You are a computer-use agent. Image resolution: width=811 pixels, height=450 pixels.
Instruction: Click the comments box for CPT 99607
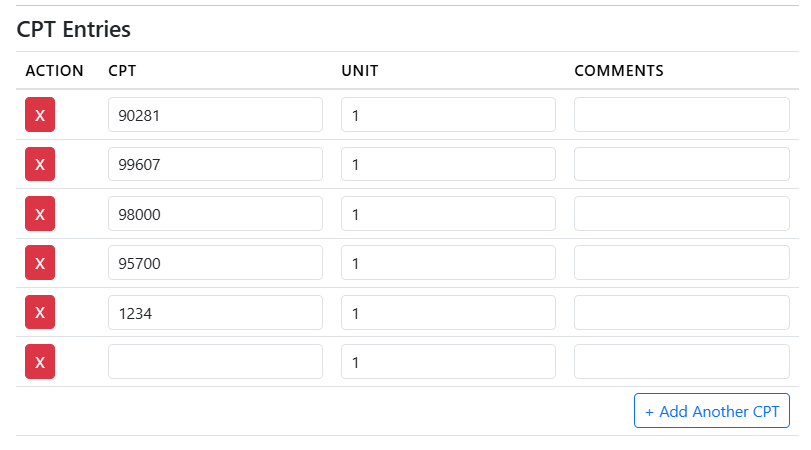point(681,164)
